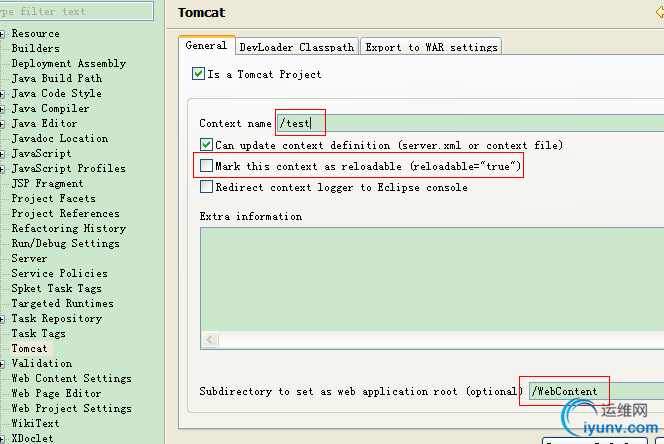
Task: Select WikiText entry
Action: tap(36, 423)
